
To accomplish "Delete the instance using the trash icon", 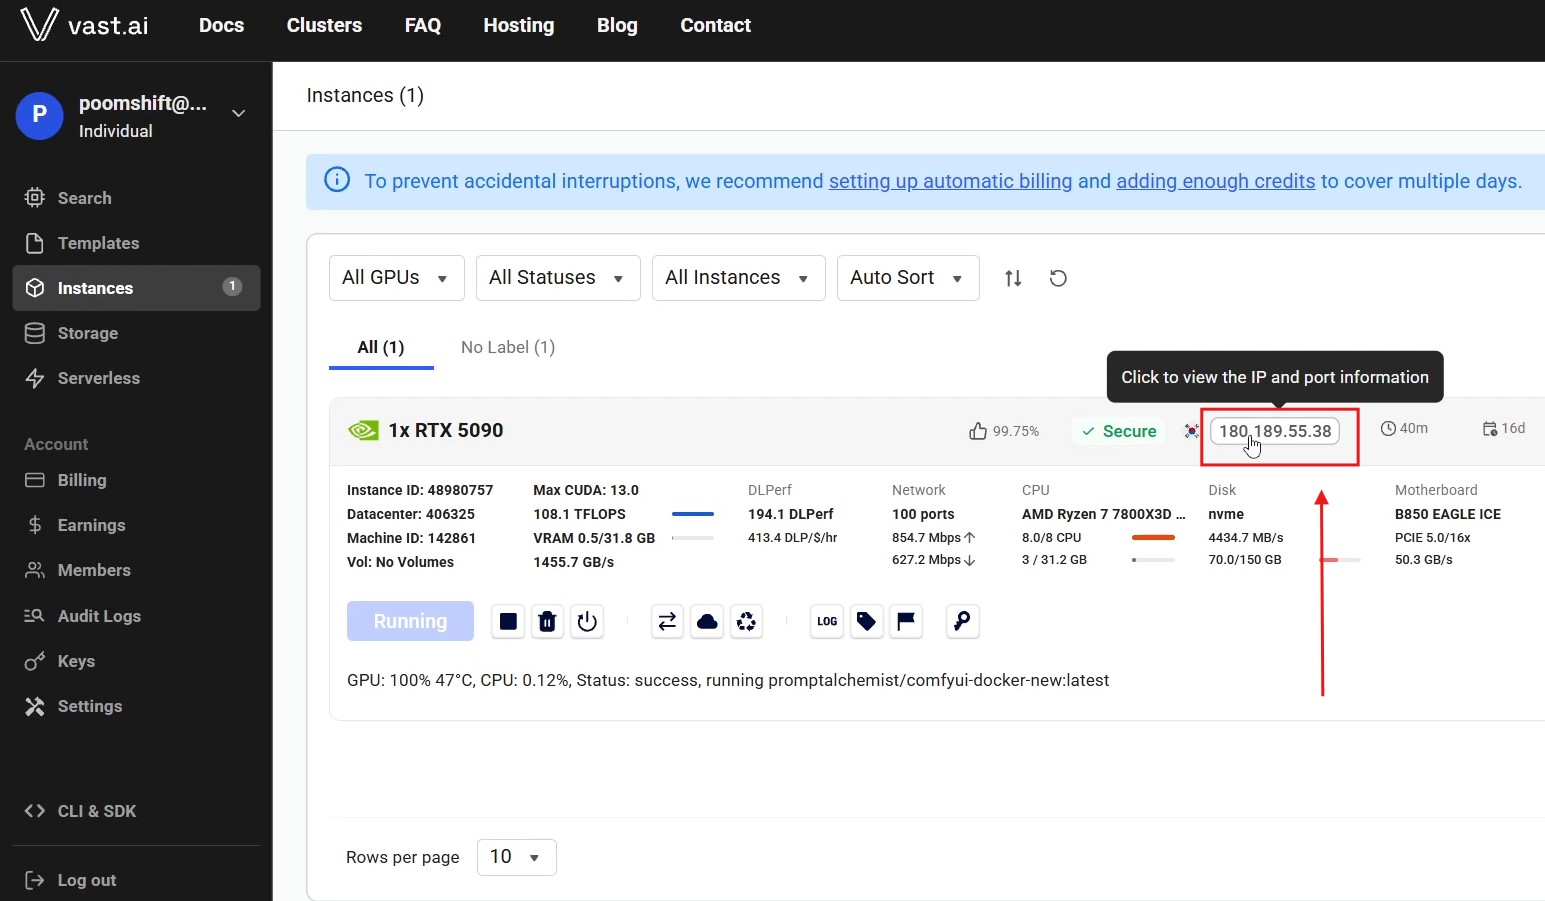I will coord(547,622).
